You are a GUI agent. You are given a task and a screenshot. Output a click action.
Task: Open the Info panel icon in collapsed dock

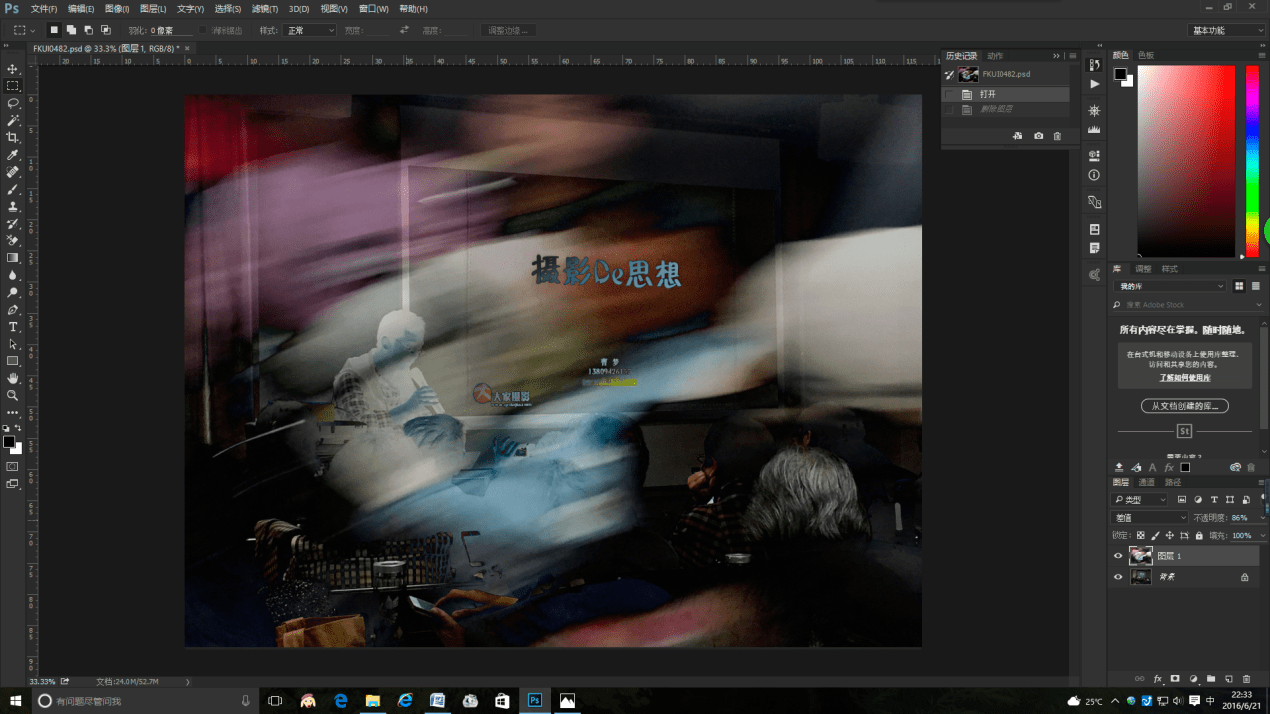click(1094, 175)
